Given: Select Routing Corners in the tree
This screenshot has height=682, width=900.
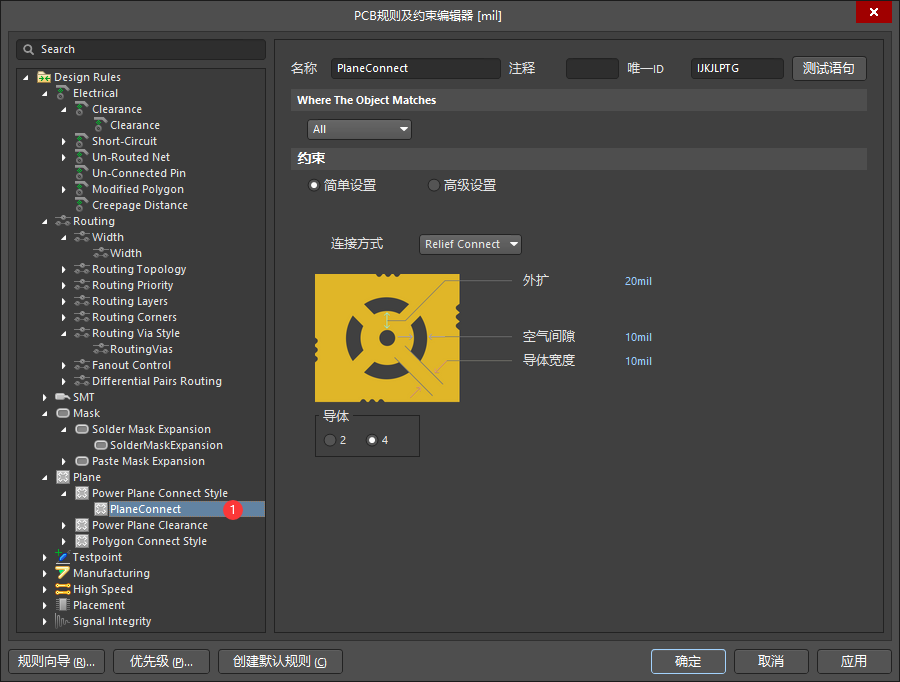Looking at the screenshot, I should (x=134, y=317).
